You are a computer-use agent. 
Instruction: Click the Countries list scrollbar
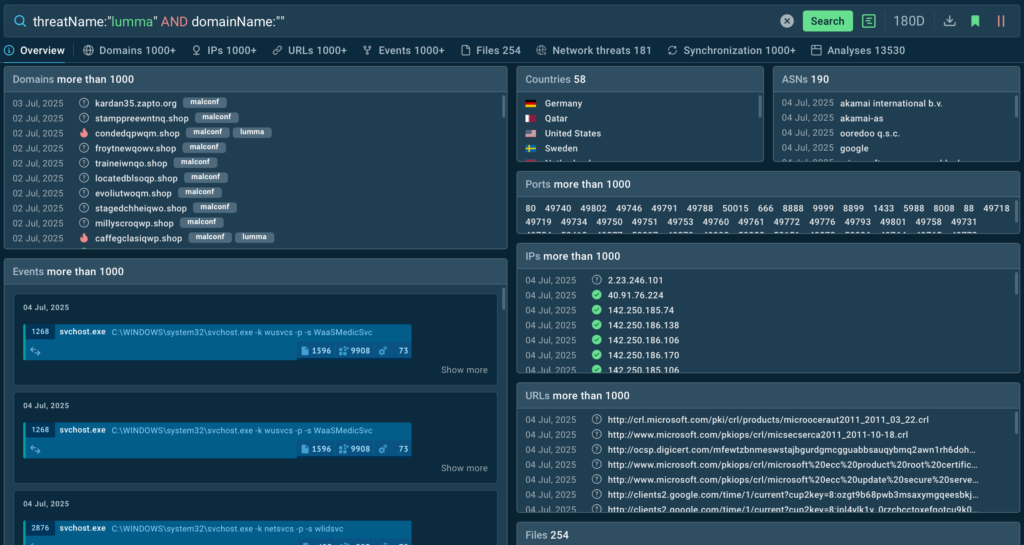tap(761, 106)
